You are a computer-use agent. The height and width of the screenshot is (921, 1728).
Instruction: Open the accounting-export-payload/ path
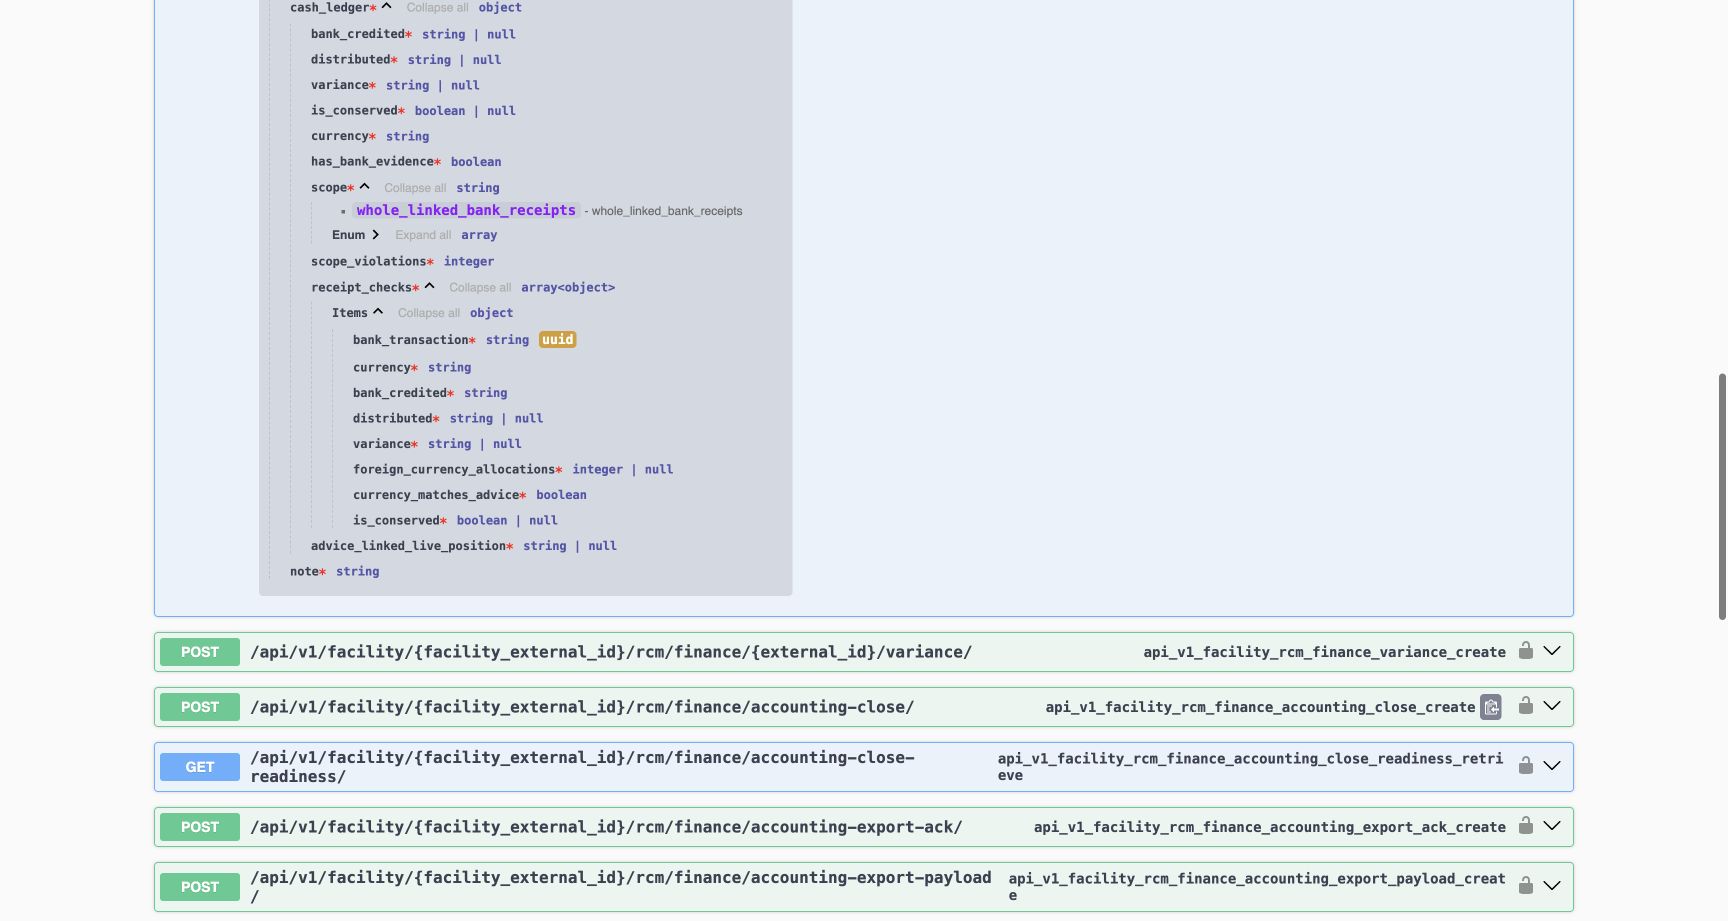[621, 887]
